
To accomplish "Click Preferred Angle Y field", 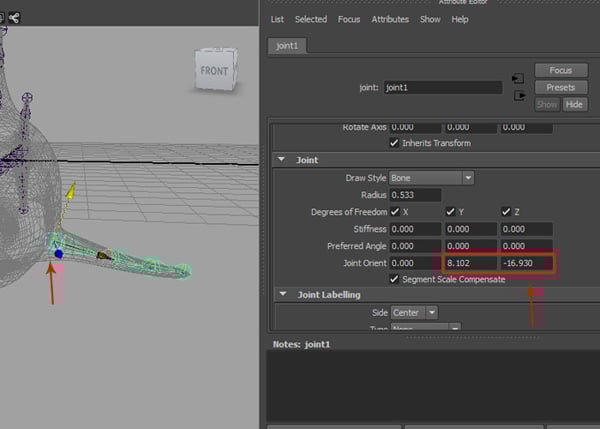I will (x=471, y=246).
